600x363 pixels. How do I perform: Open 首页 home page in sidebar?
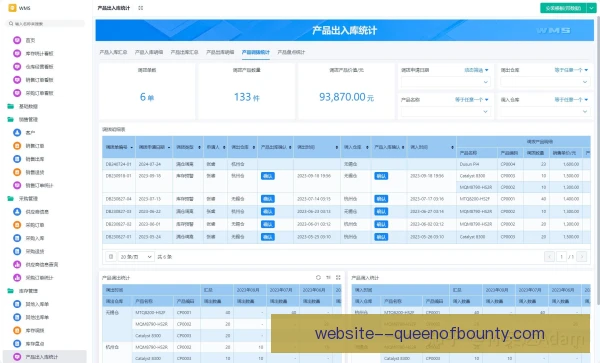click(x=30, y=40)
